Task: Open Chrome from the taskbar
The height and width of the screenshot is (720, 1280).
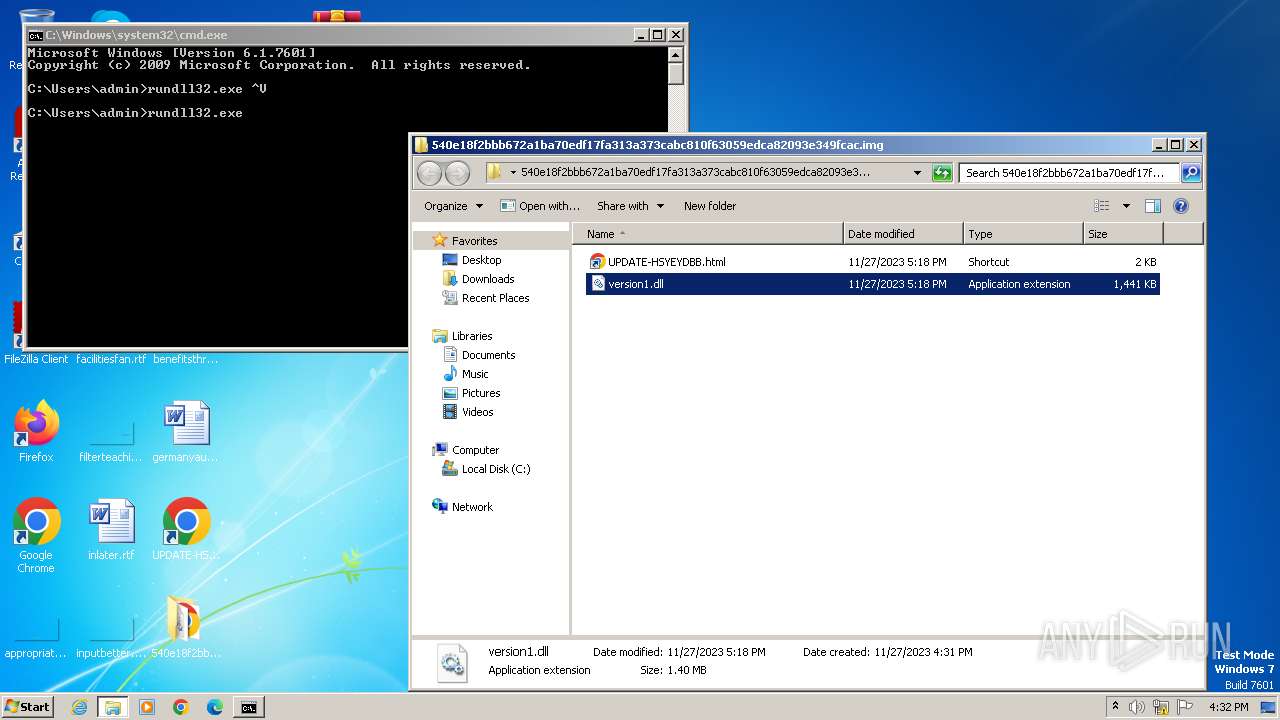Action: click(x=181, y=707)
